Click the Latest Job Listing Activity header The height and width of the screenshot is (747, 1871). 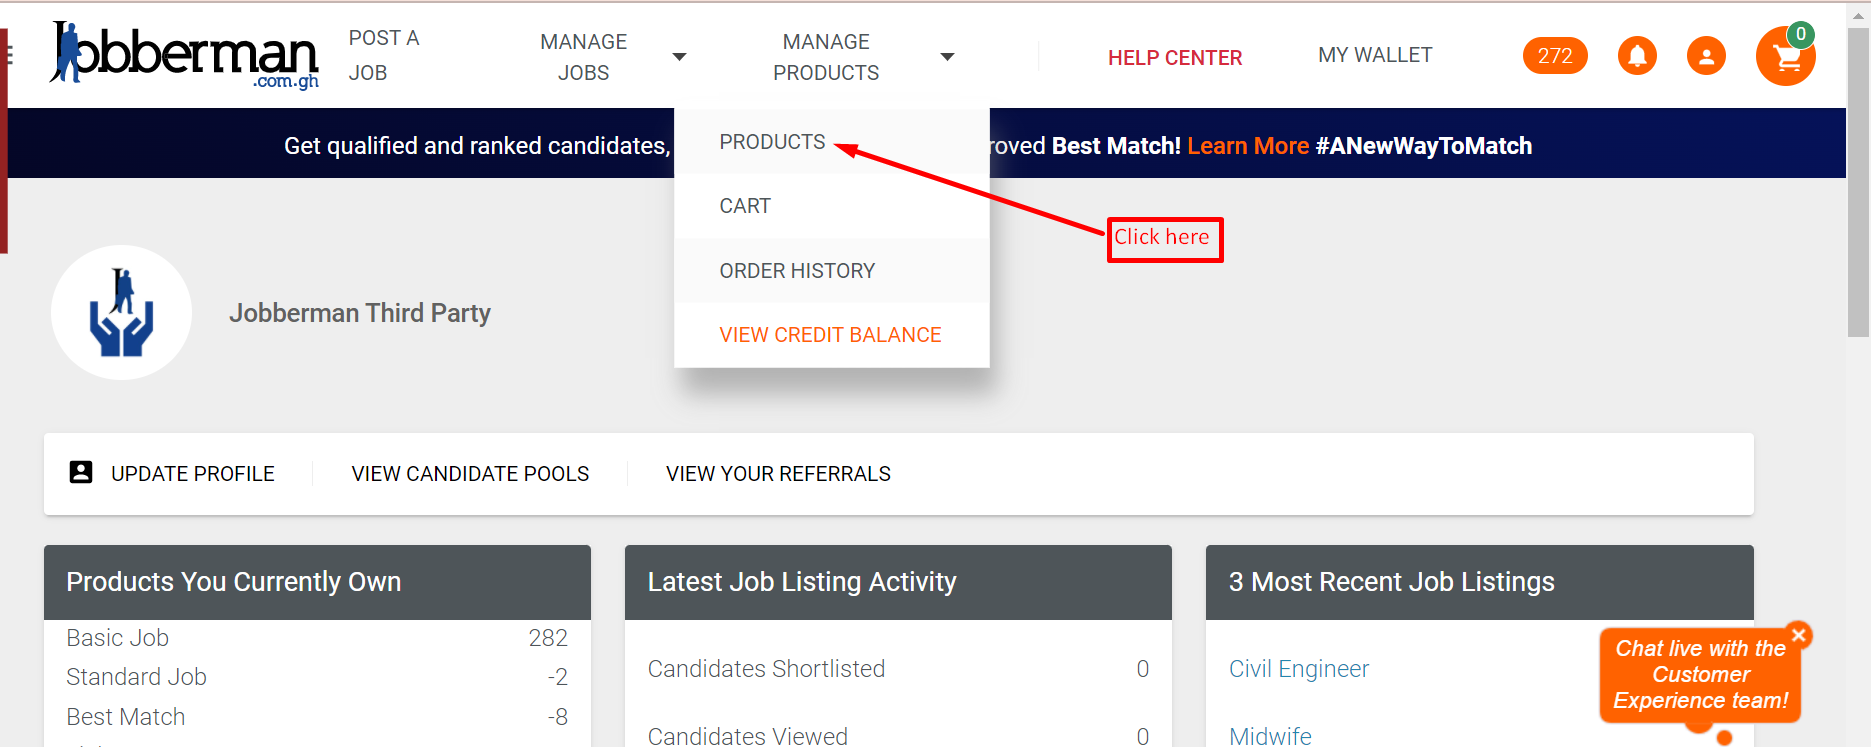[x=898, y=582]
